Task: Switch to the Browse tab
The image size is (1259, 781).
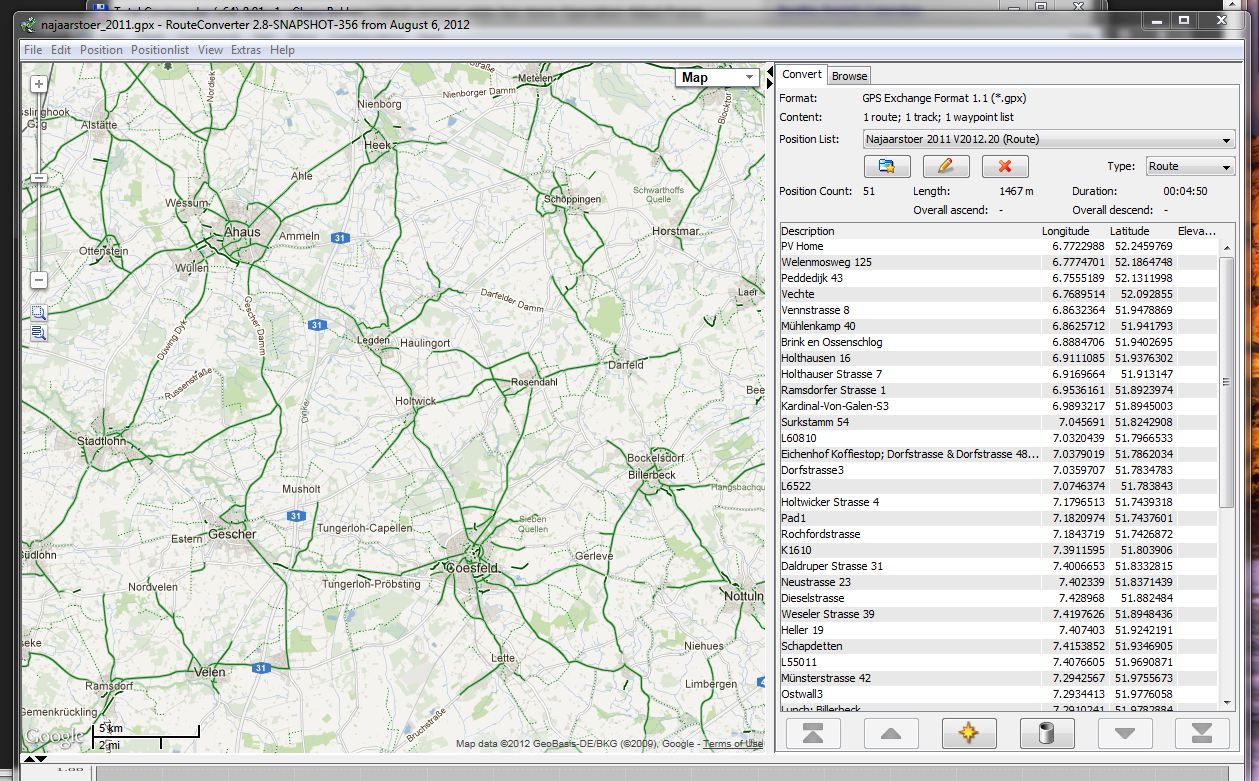Action: [849, 76]
